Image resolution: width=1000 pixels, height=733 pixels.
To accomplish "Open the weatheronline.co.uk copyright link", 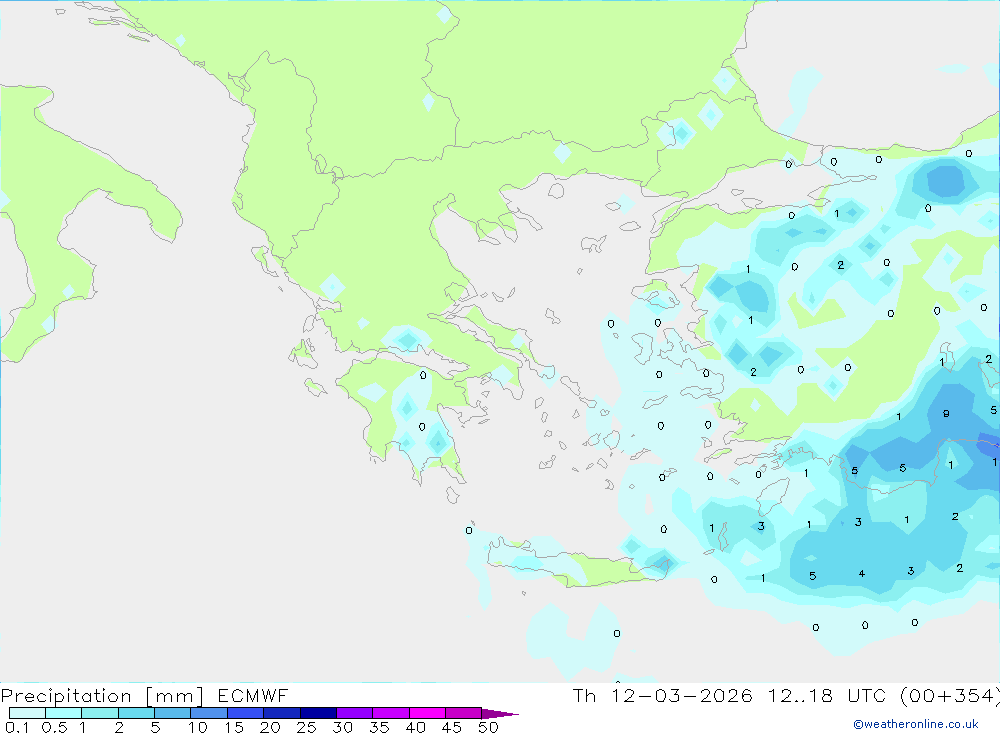I will pos(916,724).
